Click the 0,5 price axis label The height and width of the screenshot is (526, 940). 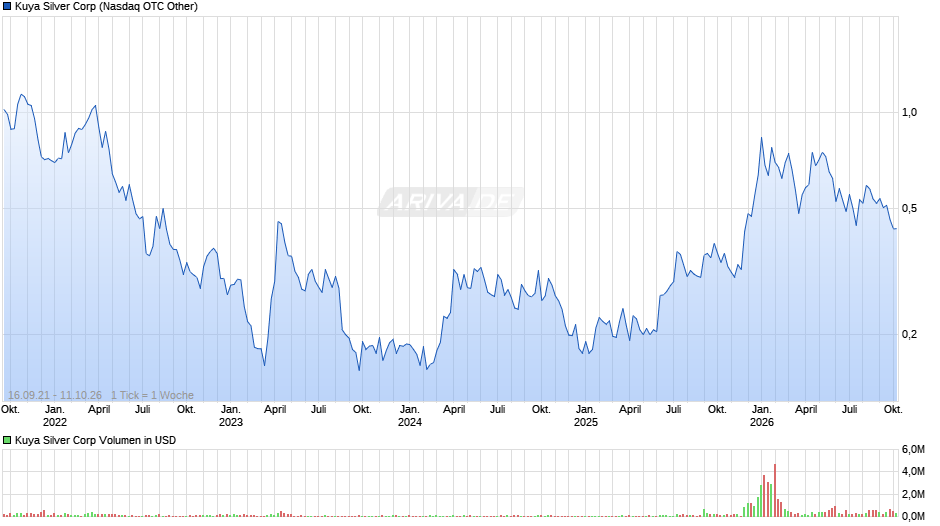click(x=909, y=209)
